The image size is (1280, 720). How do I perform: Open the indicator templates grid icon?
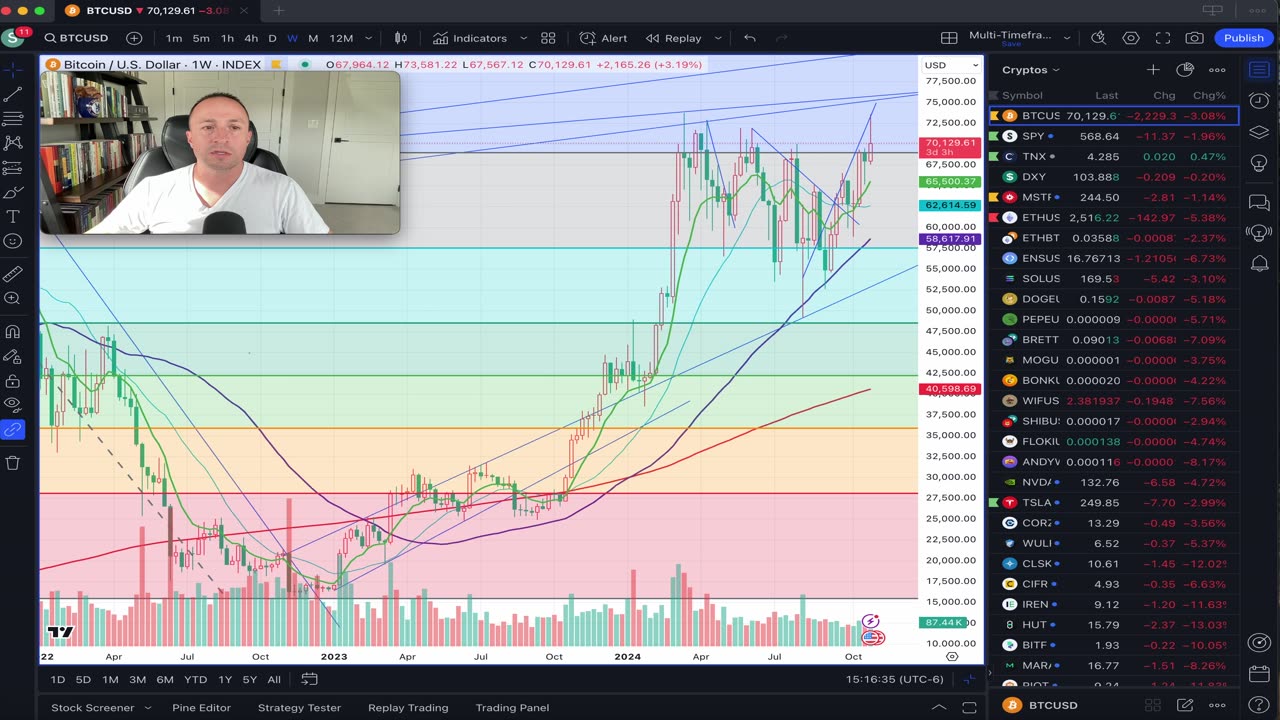coord(548,38)
